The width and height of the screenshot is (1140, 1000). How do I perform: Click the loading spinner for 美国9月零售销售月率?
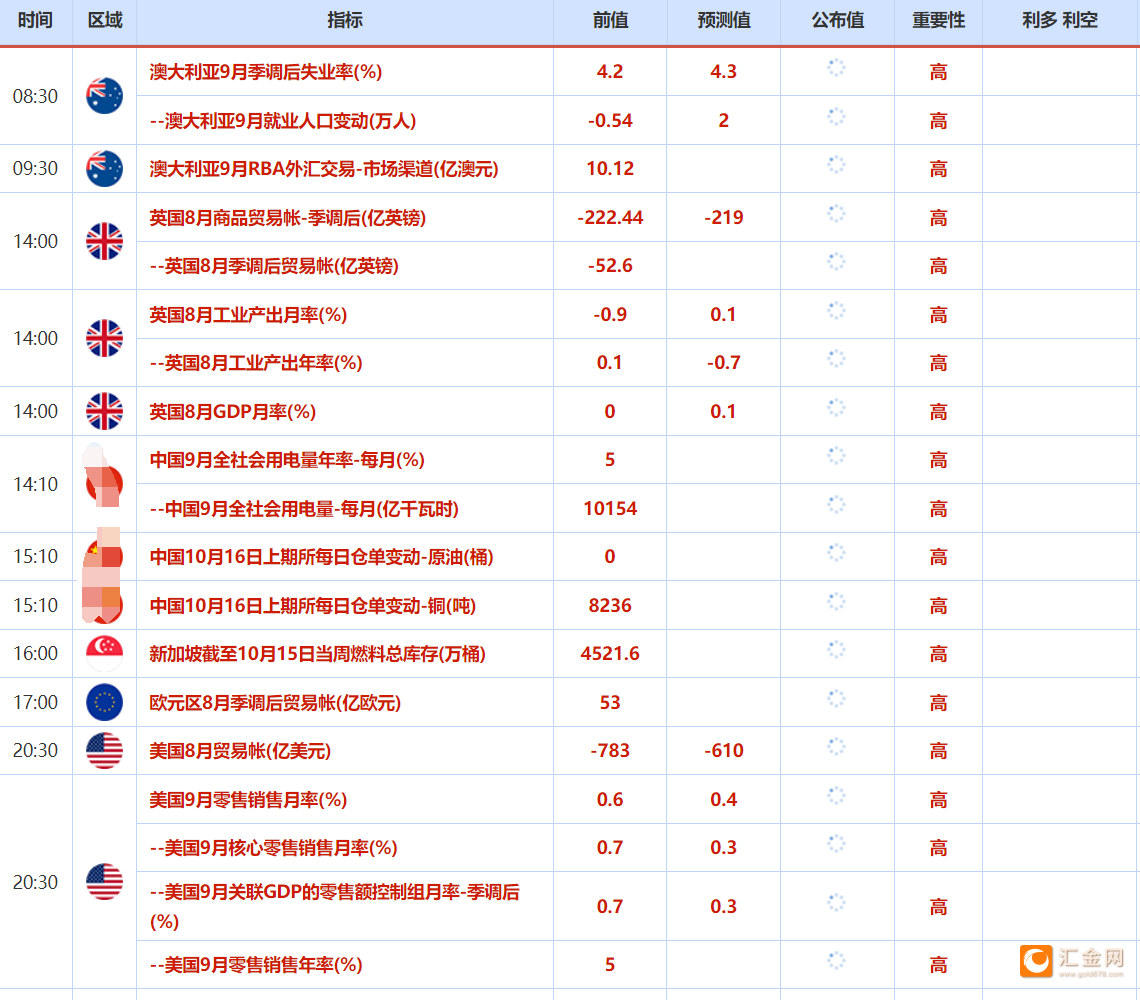(837, 799)
